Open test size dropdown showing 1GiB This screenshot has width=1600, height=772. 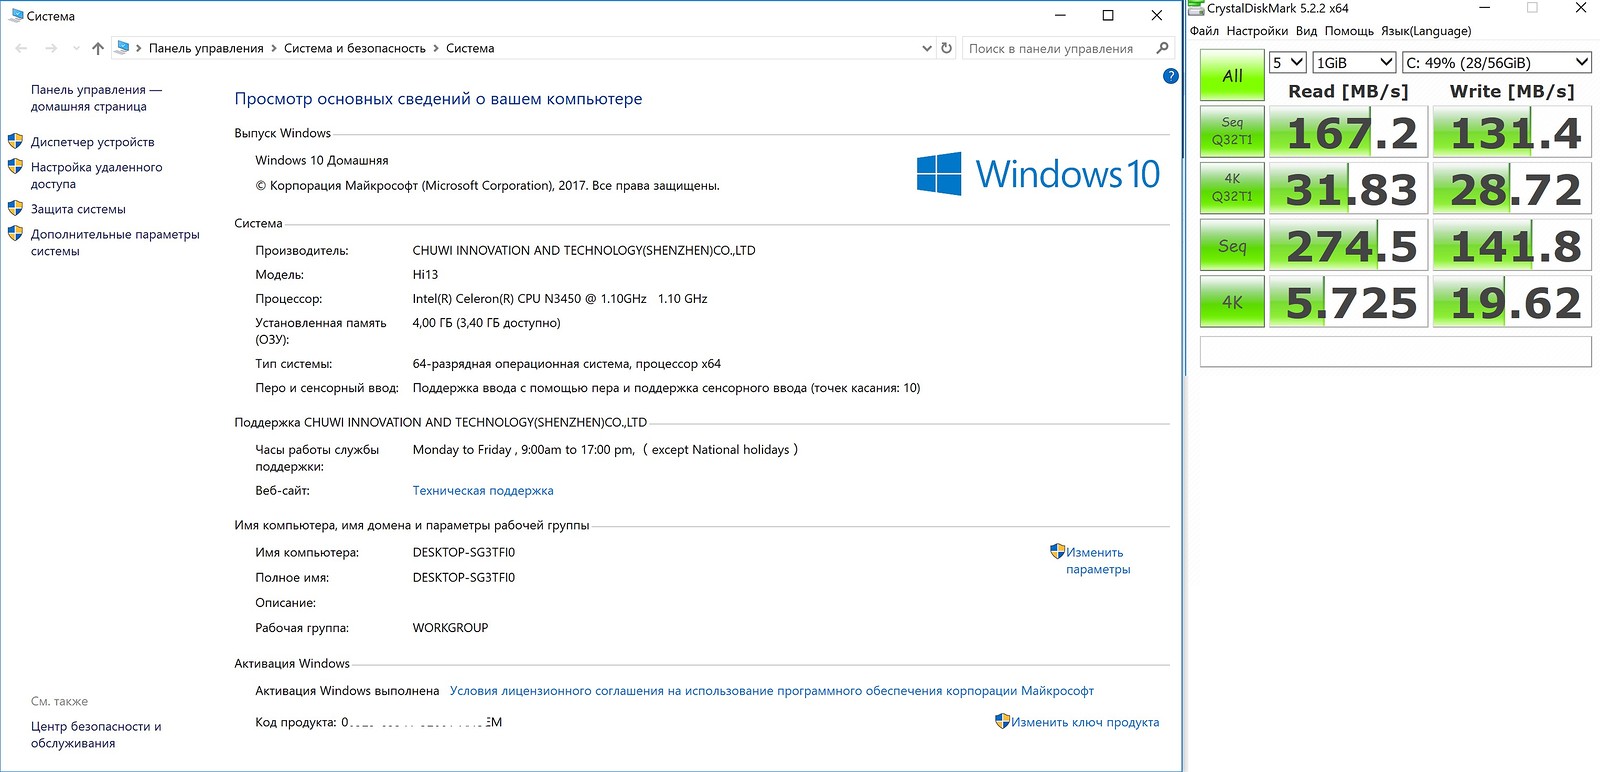[x=1354, y=62]
